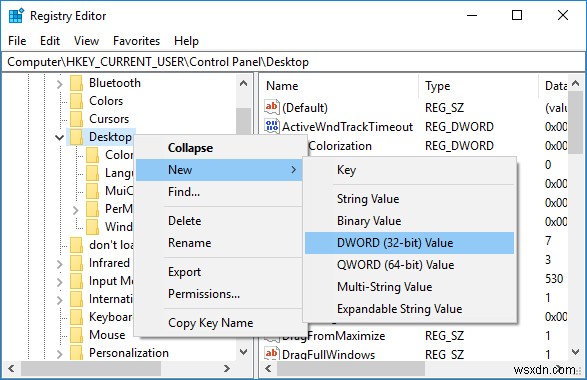The image size is (587, 380).
Task: Click the Name column header
Action: 340,86
